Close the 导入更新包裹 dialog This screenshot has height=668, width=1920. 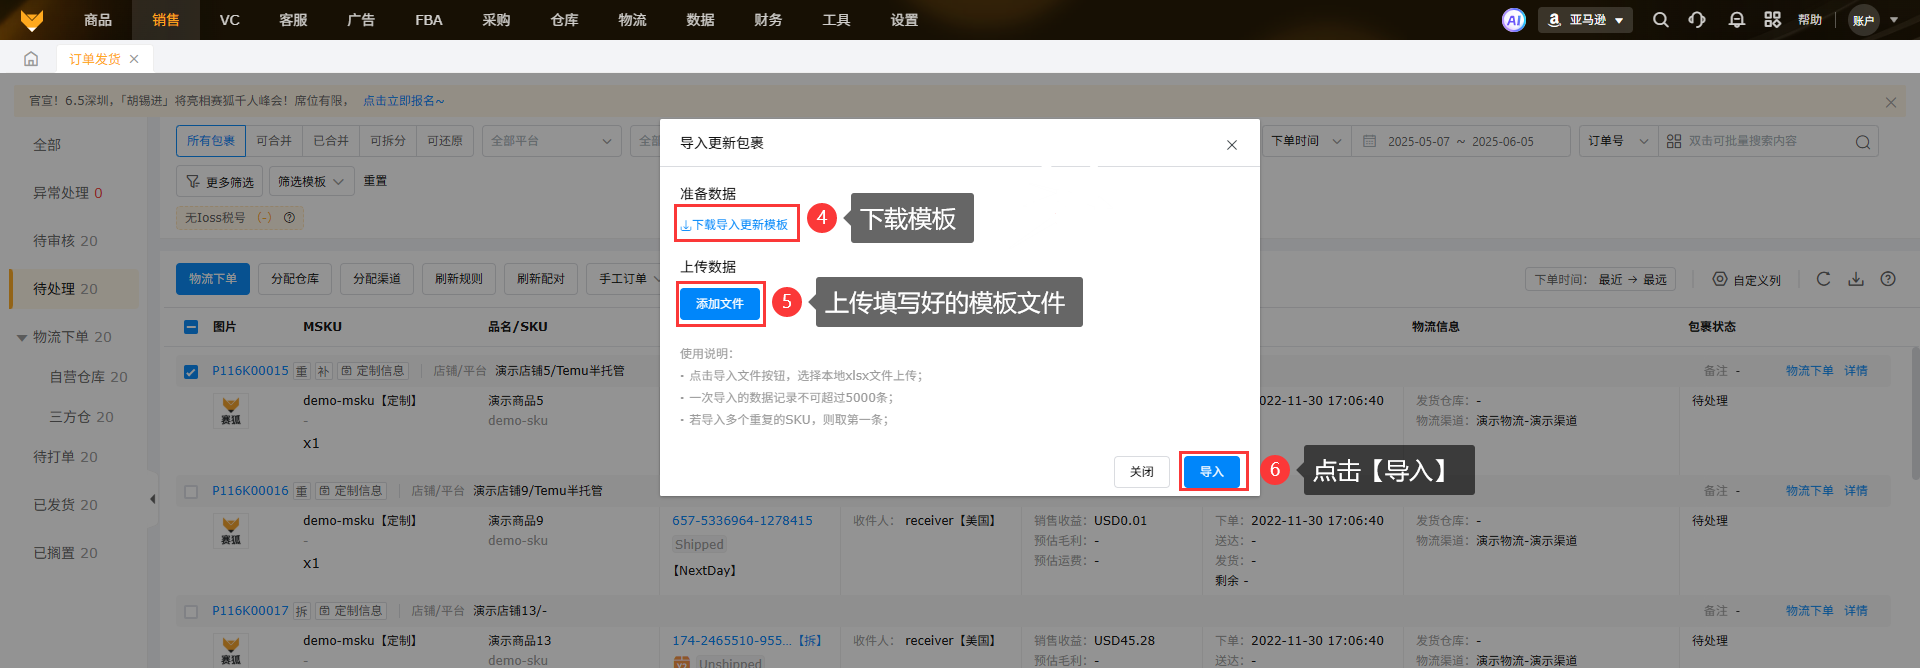(x=1232, y=145)
